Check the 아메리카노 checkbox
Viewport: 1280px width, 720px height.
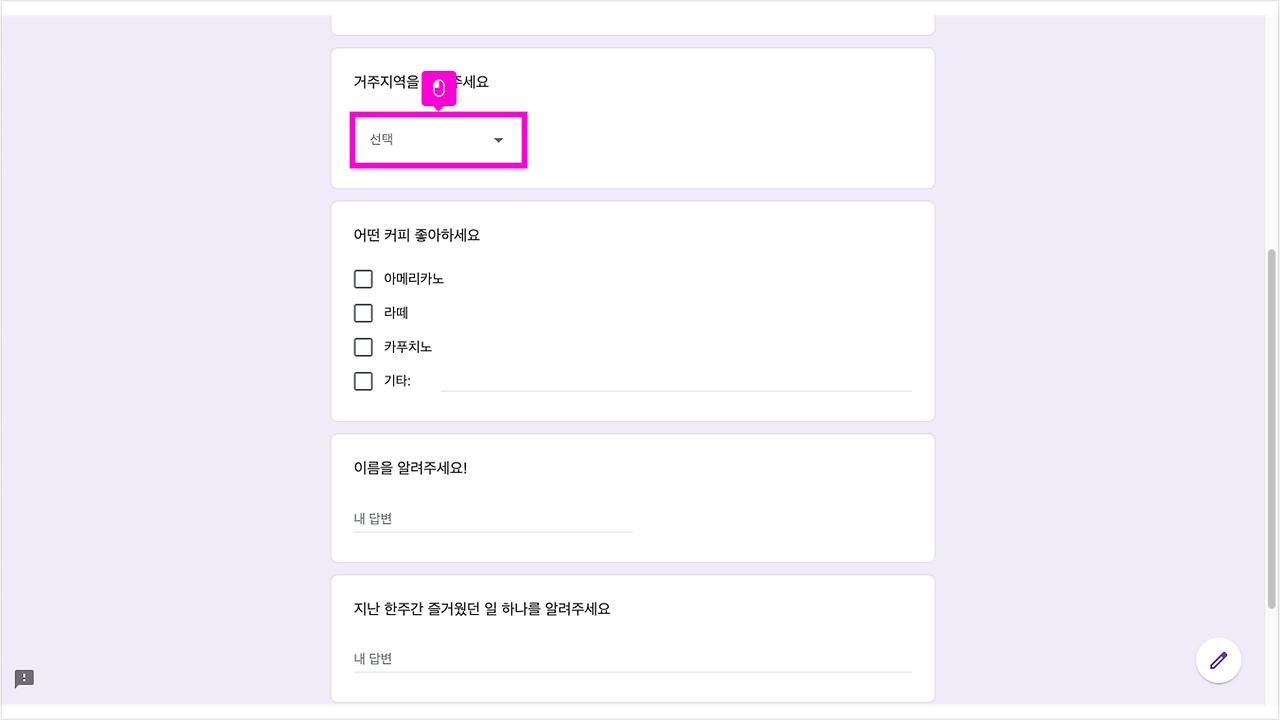tap(363, 278)
